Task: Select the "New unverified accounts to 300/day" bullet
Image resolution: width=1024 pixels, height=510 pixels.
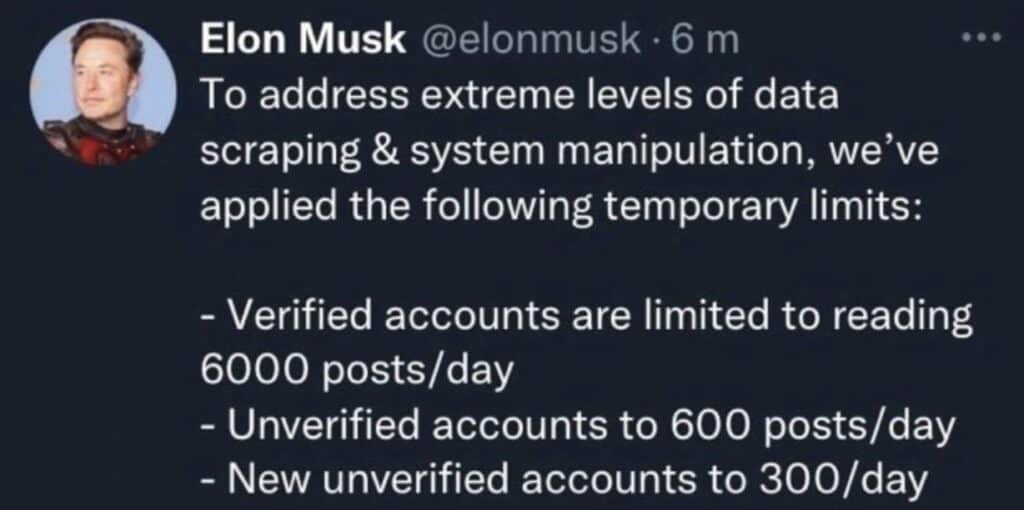Action: [x=563, y=483]
